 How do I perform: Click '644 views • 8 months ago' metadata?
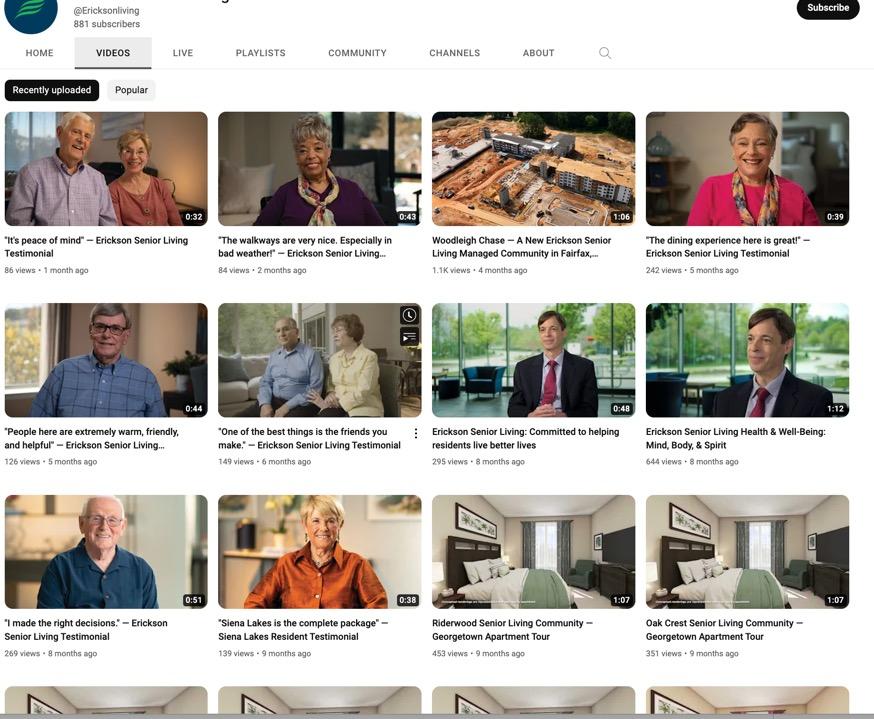coord(692,461)
